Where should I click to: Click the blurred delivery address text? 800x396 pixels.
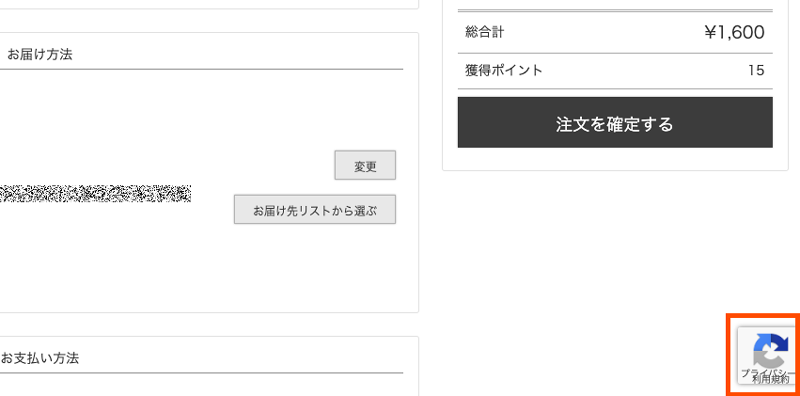[x=95, y=194]
